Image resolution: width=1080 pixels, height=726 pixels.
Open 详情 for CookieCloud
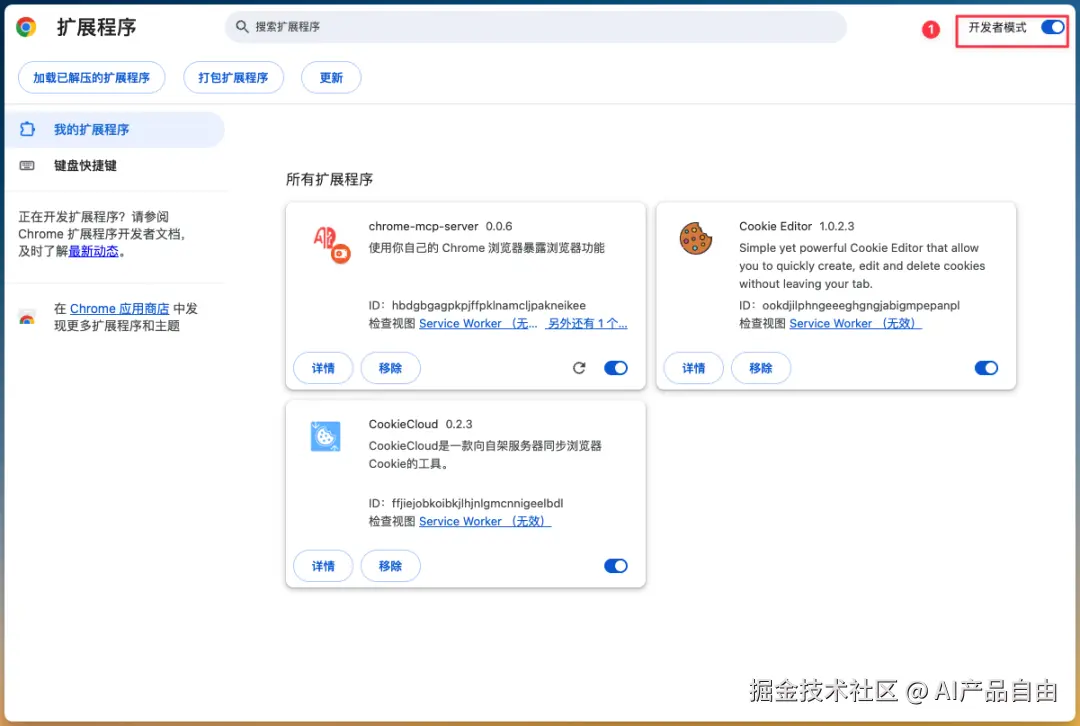point(323,566)
